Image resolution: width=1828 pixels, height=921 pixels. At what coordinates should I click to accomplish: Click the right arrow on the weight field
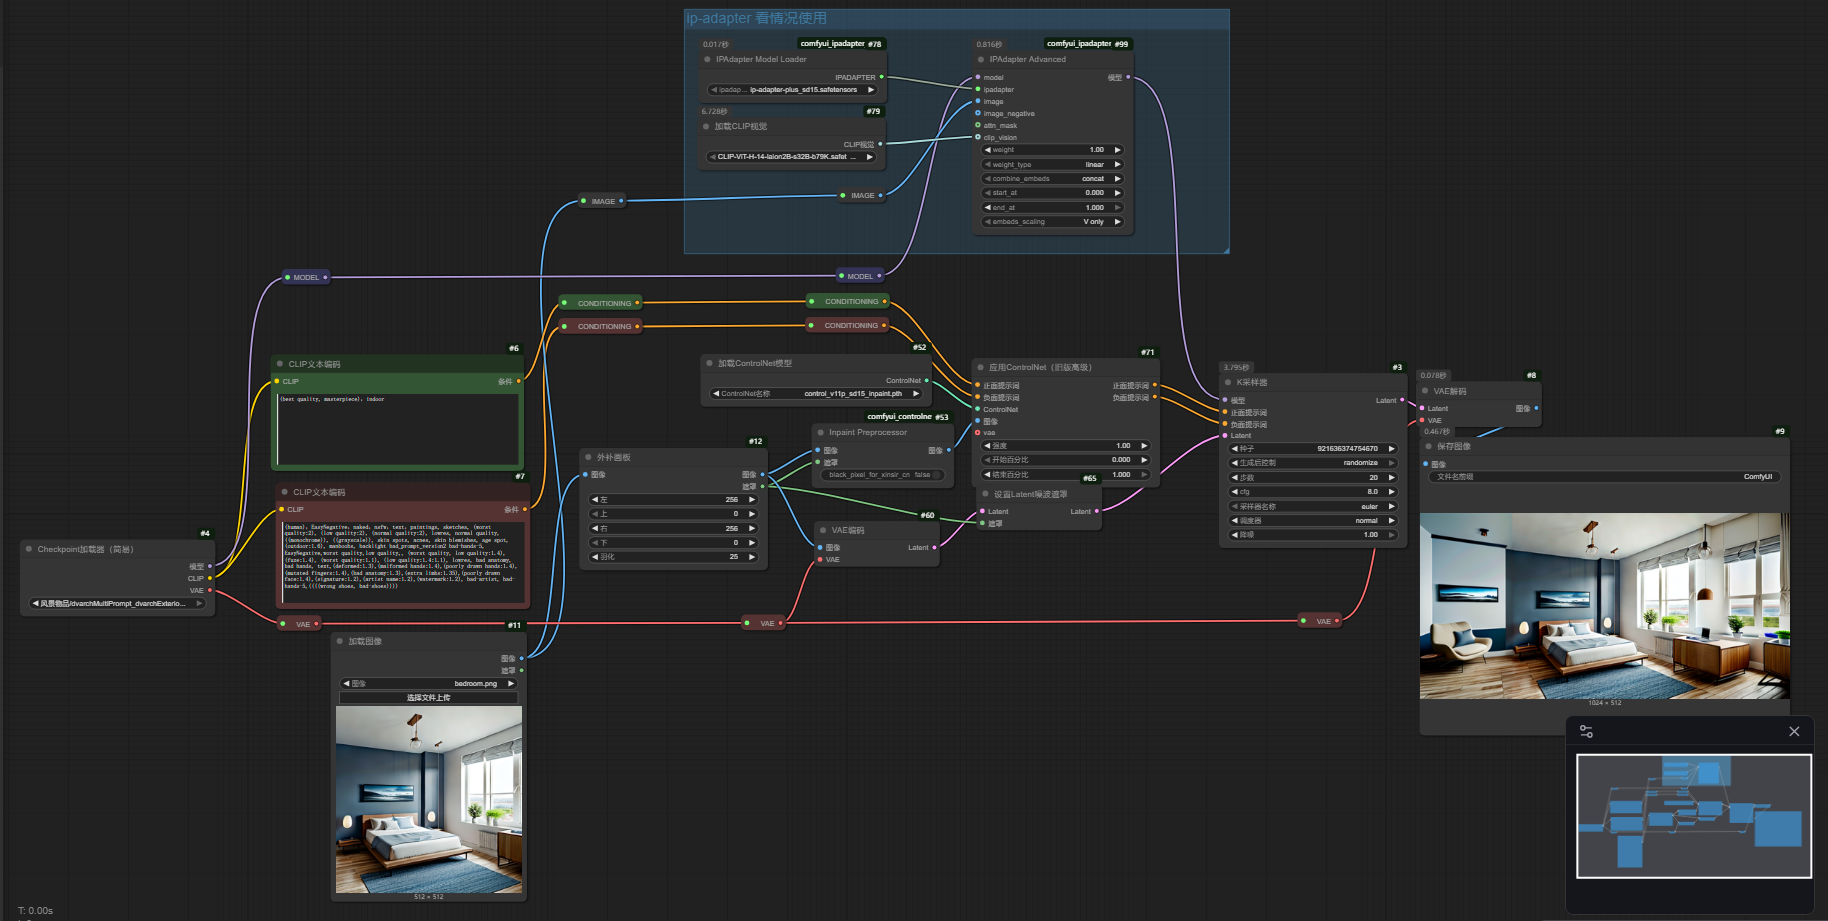pos(1117,150)
